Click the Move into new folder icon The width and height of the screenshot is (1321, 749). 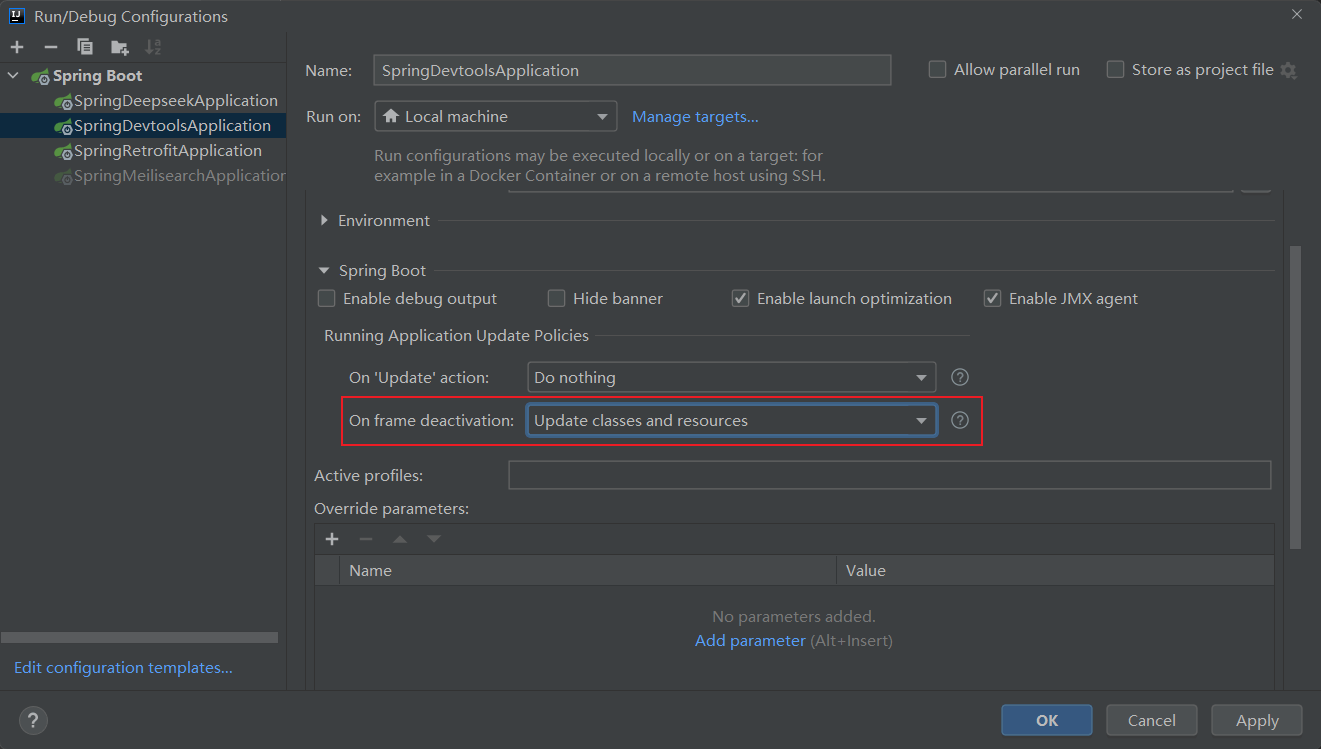pyautogui.click(x=119, y=47)
